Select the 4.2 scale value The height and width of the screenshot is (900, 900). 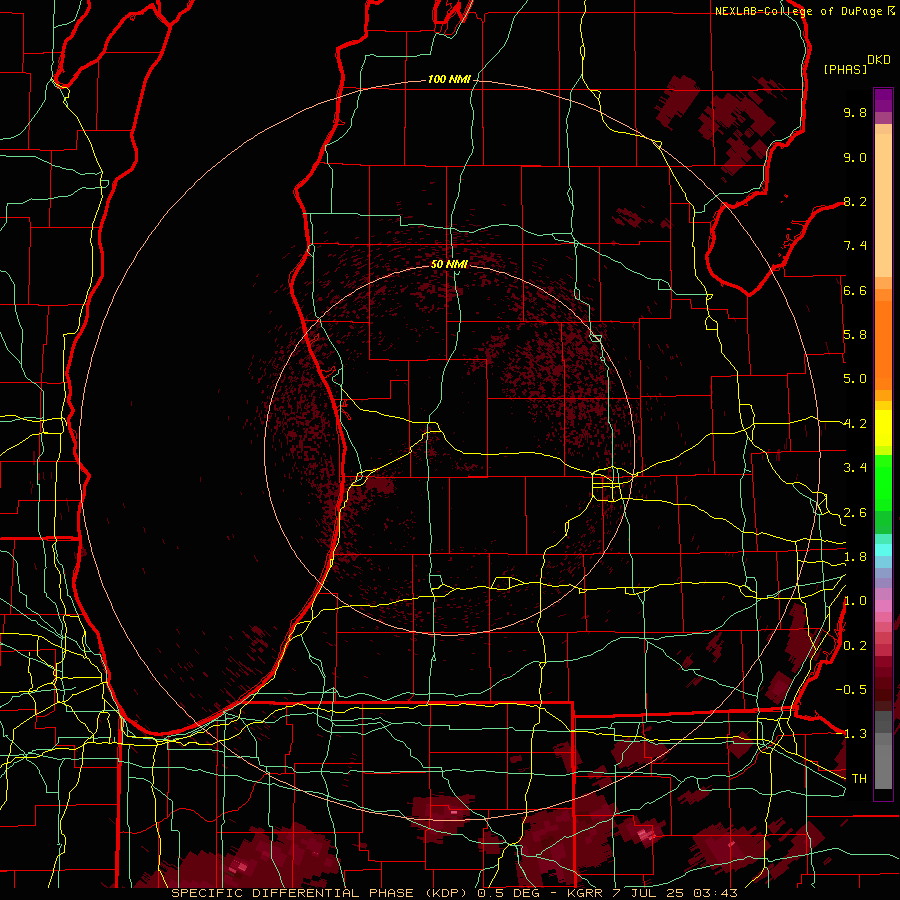(855, 424)
